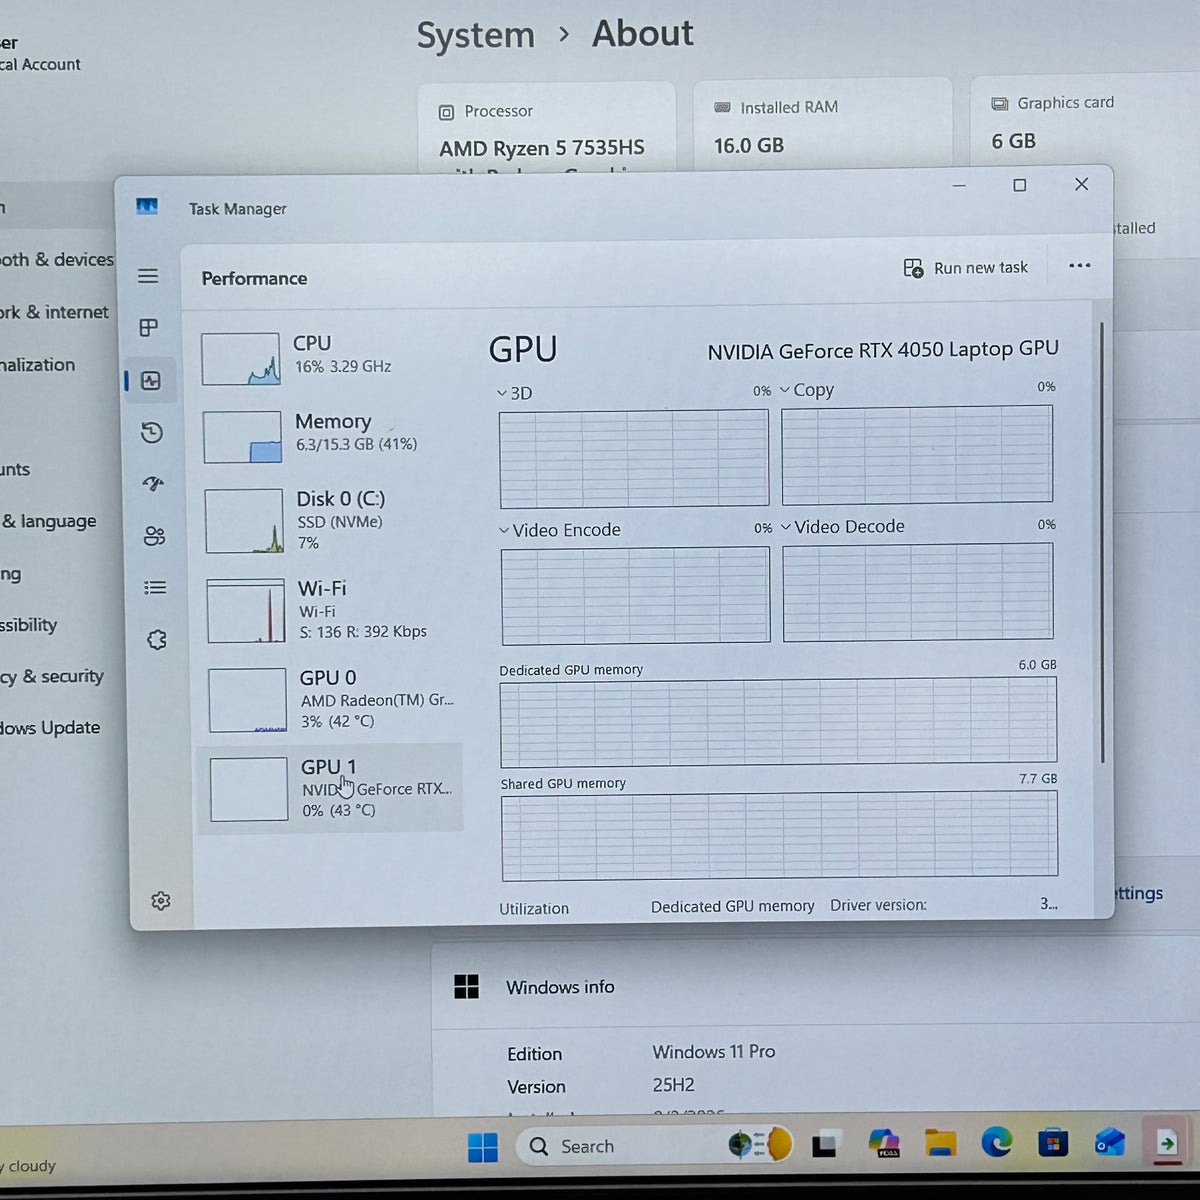The height and width of the screenshot is (1200, 1200).
Task: Open Personalization in Settings sidebar
Action: (x=38, y=365)
